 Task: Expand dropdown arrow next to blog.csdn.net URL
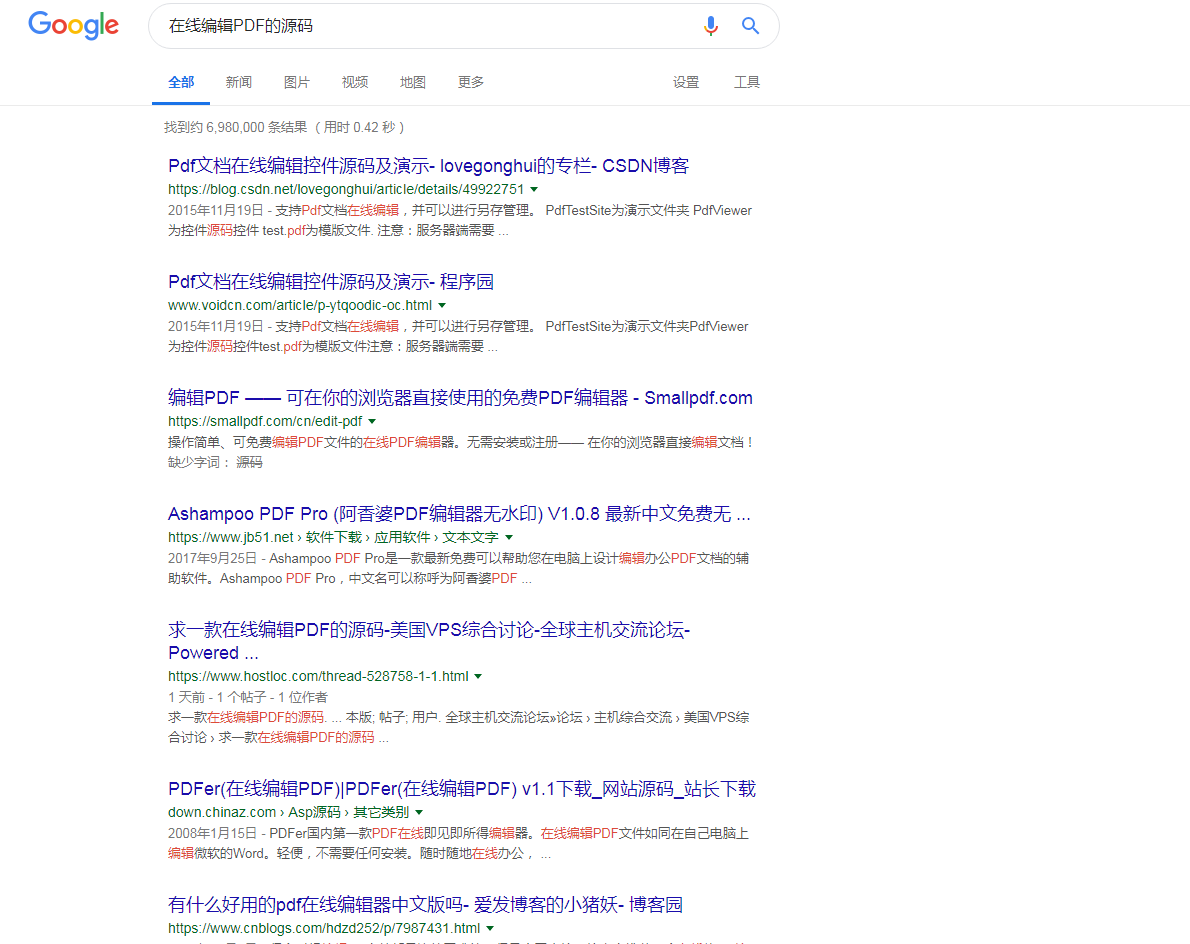(534, 189)
